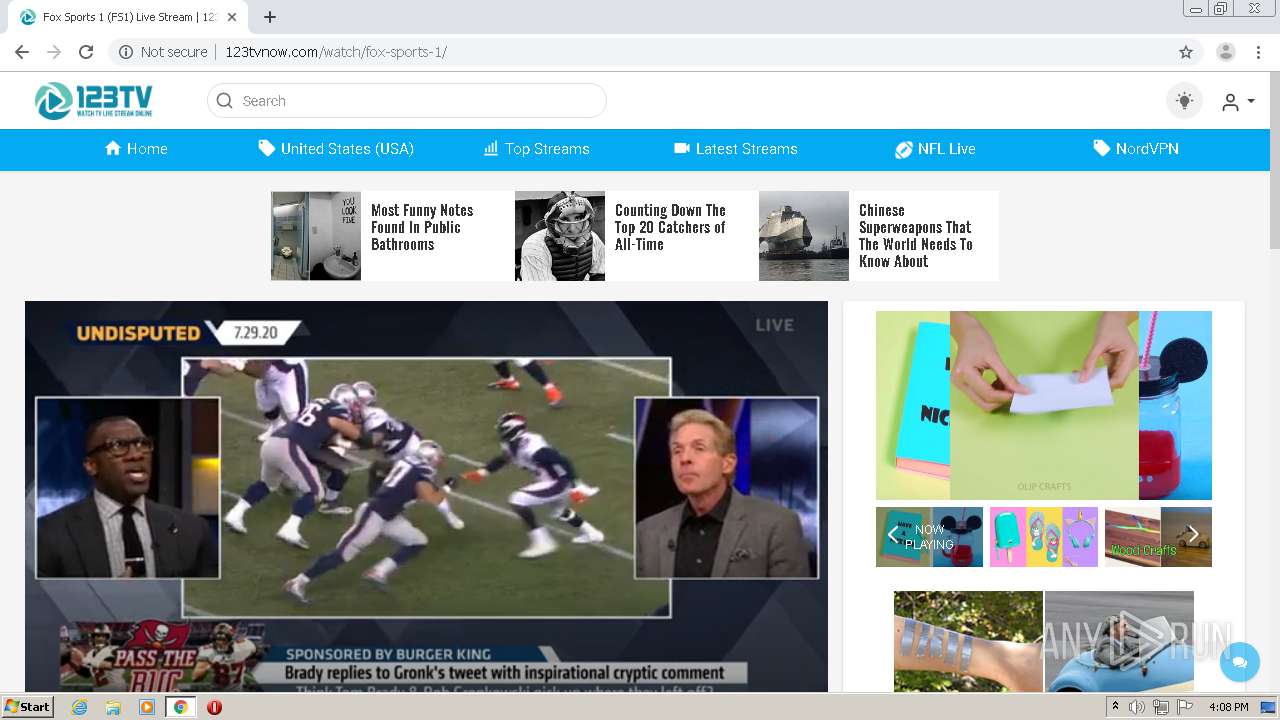Screen dimensions: 1280x720
Task: Toggle the lightbulb dark mode icon
Action: [x=1185, y=101]
